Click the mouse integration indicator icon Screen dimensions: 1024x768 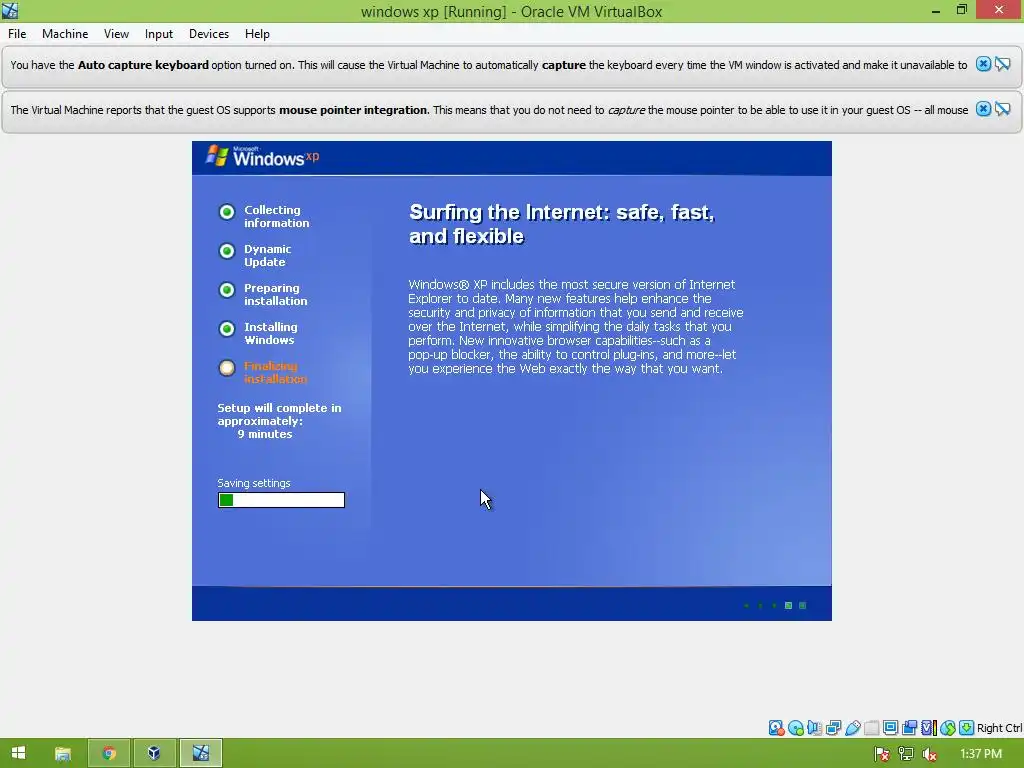pyautogui.click(x=948, y=728)
